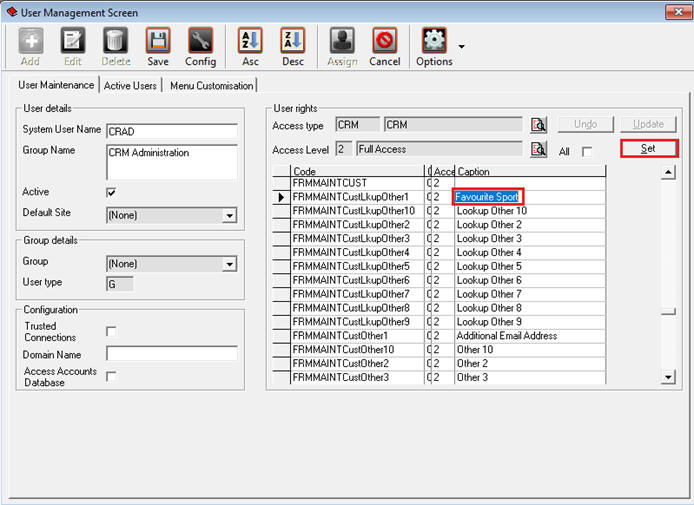Click scroll up arrow in rights grid
Image resolution: width=694 pixels, height=505 pixels.
(x=668, y=172)
